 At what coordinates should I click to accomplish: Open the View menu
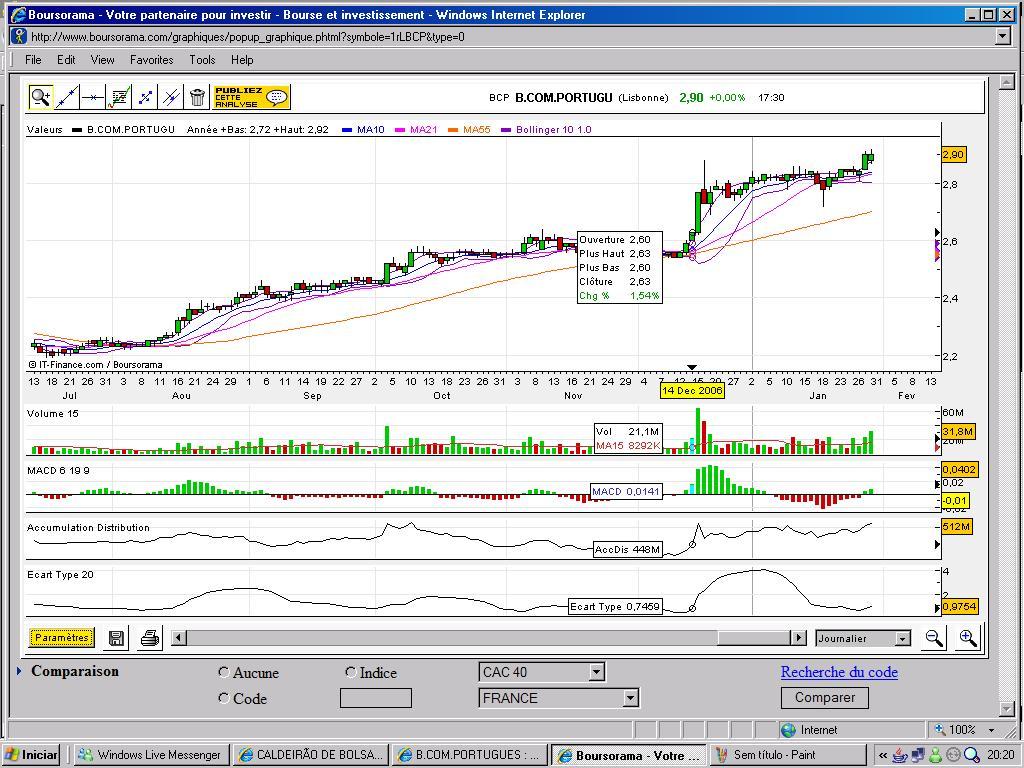coord(103,59)
